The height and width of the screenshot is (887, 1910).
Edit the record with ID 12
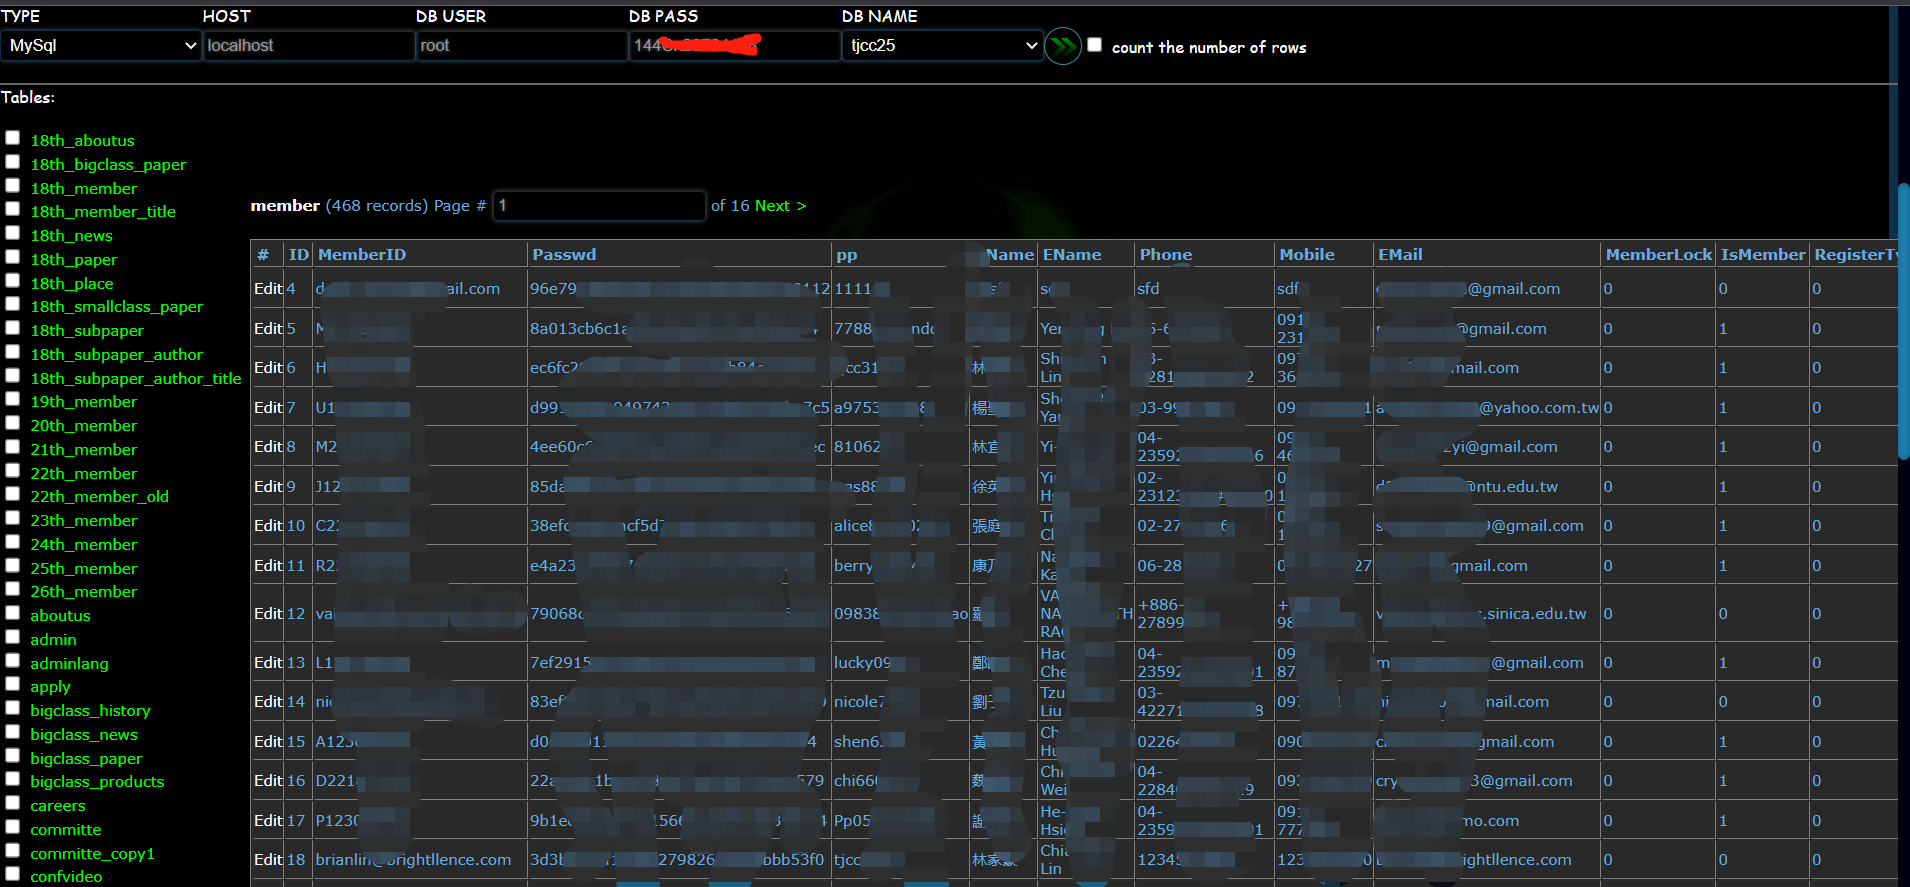(268, 613)
